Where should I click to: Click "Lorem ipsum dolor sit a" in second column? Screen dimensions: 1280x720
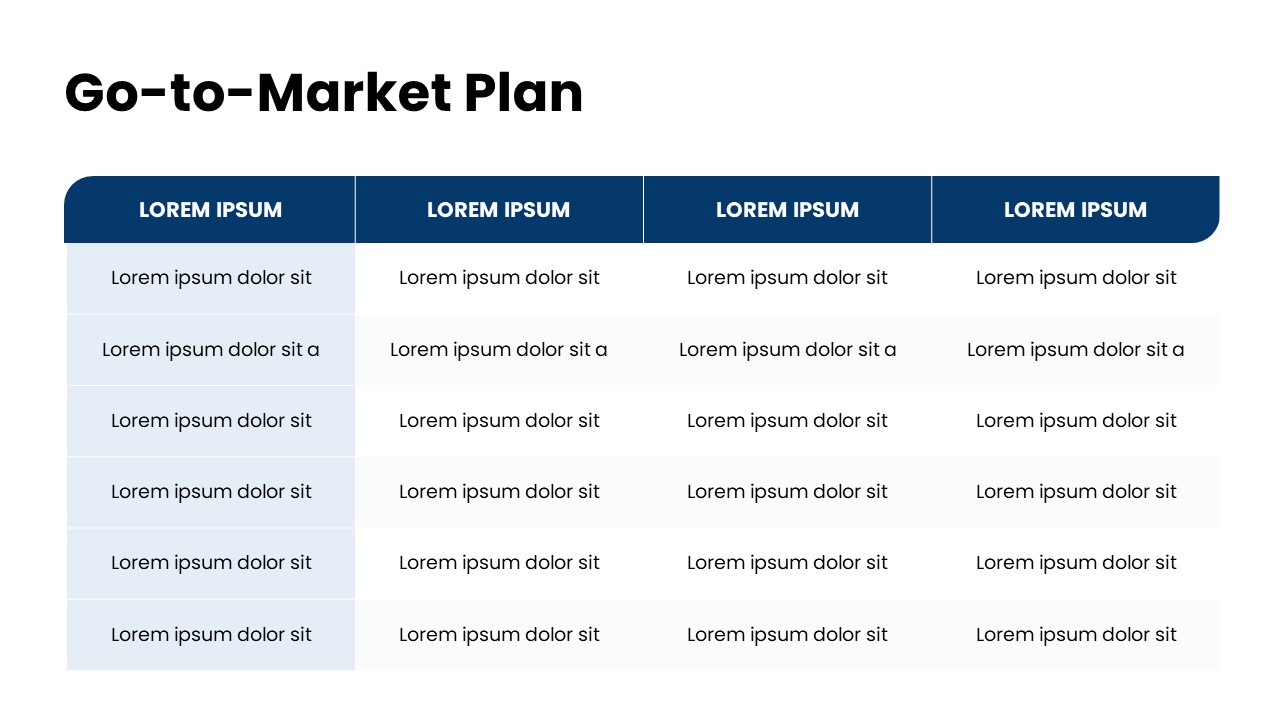point(499,350)
